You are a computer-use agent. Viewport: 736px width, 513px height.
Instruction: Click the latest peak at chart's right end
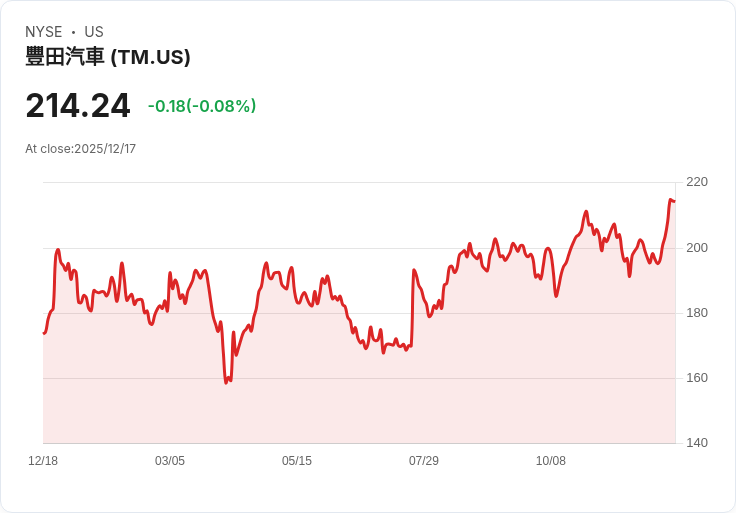(x=671, y=200)
